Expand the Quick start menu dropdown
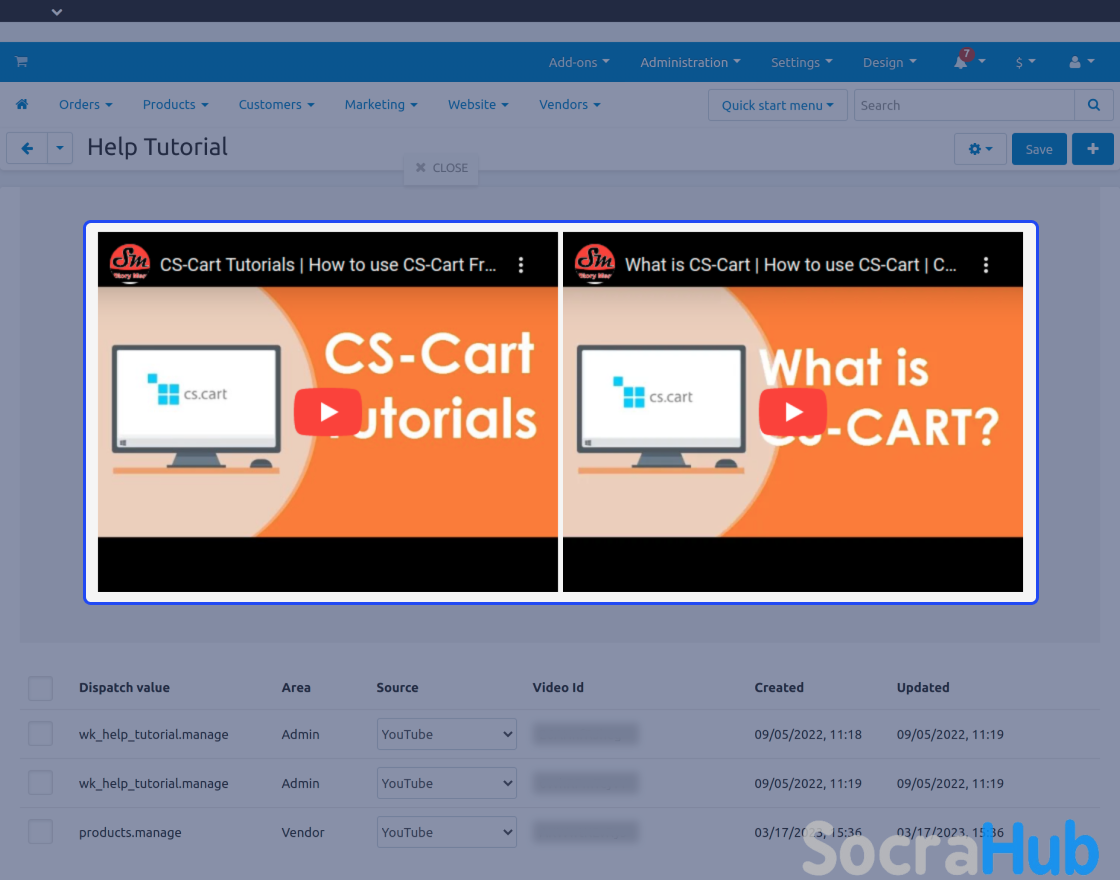Image resolution: width=1120 pixels, height=880 pixels. [x=777, y=105]
